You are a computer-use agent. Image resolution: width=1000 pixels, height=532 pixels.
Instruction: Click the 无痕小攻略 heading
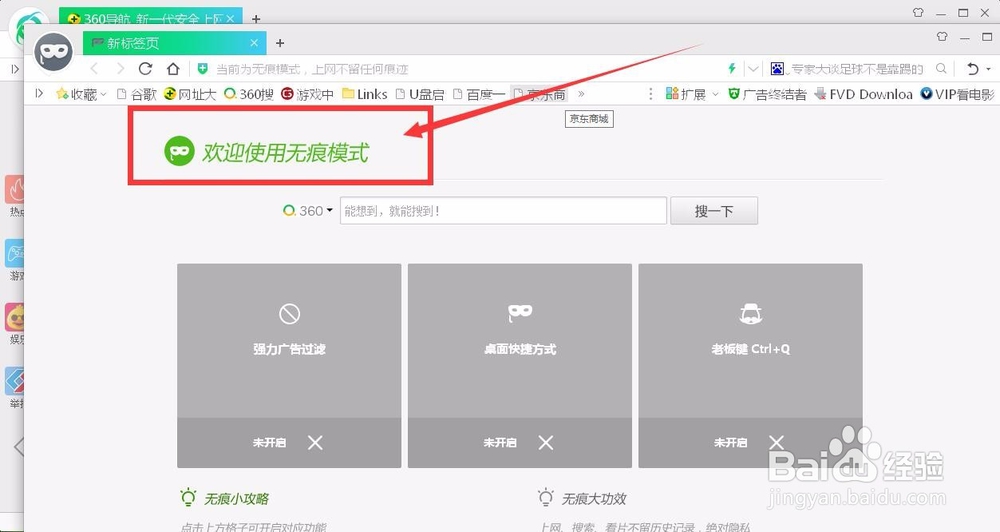coord(237,498)
